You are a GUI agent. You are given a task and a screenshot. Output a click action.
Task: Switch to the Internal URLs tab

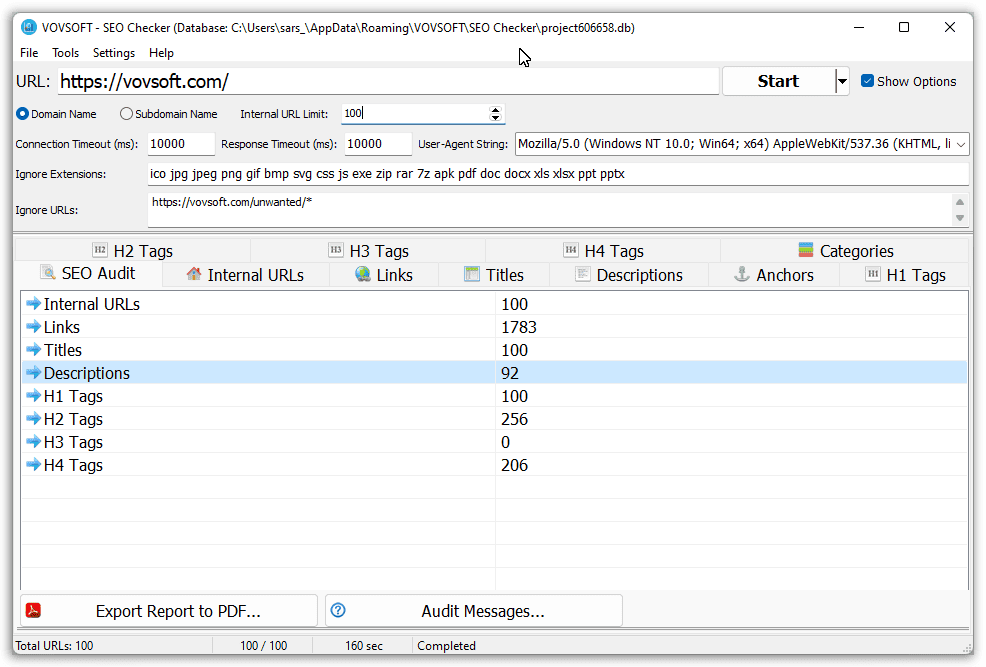coord(246,275)
